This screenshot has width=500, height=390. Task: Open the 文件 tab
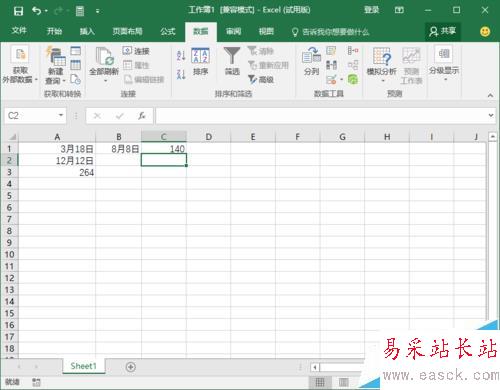[19, 31]
